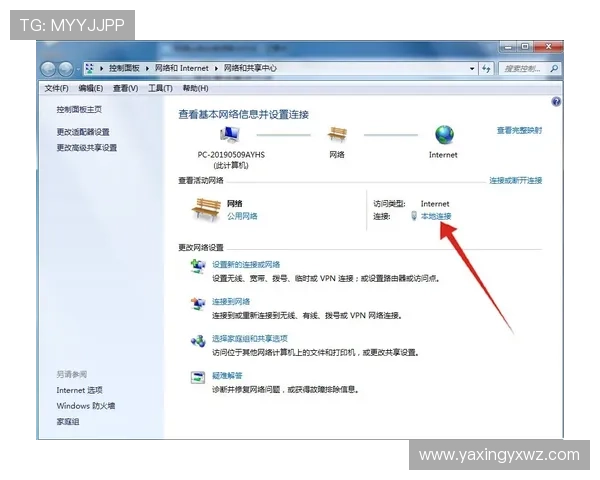Click the 网络和 Internet breadcrumb

182,69
